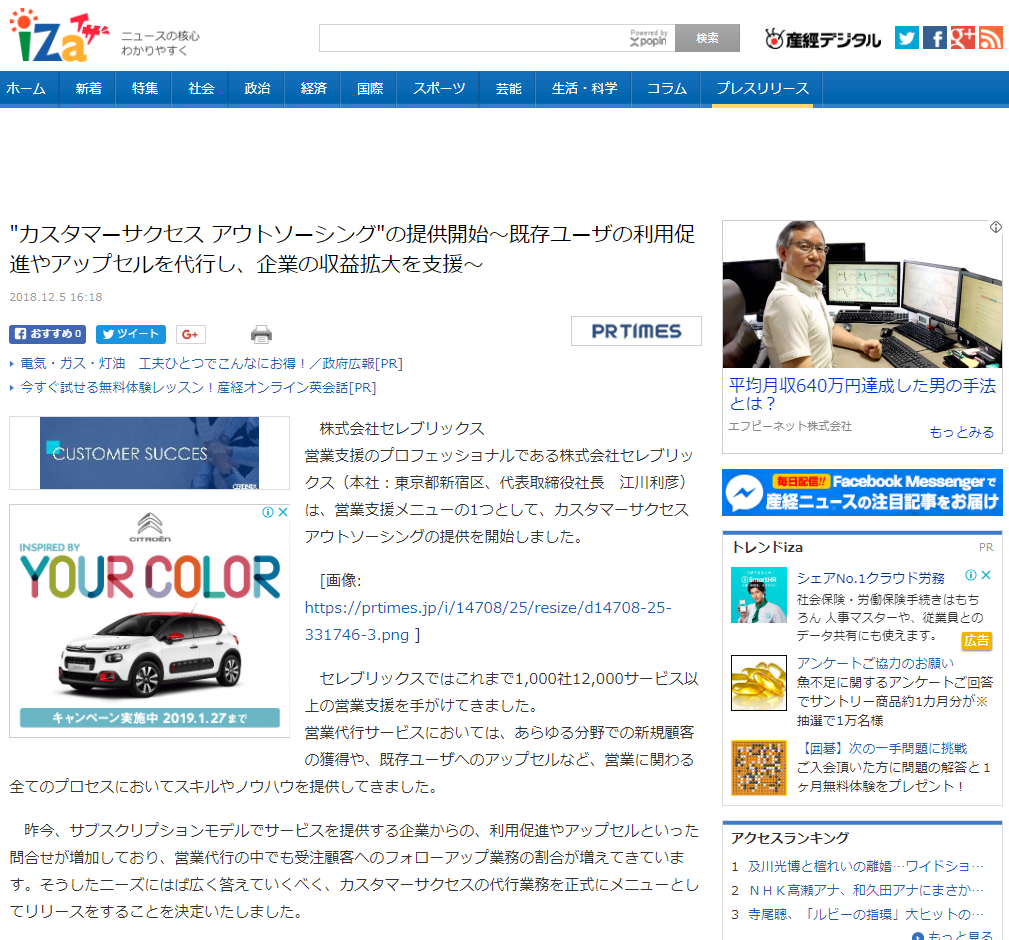The width and height of the screenshot is (1009, 940).
Task: Open ranking item ＮＨＫ高瀬アナ
Action: click(x=866, y=890)
